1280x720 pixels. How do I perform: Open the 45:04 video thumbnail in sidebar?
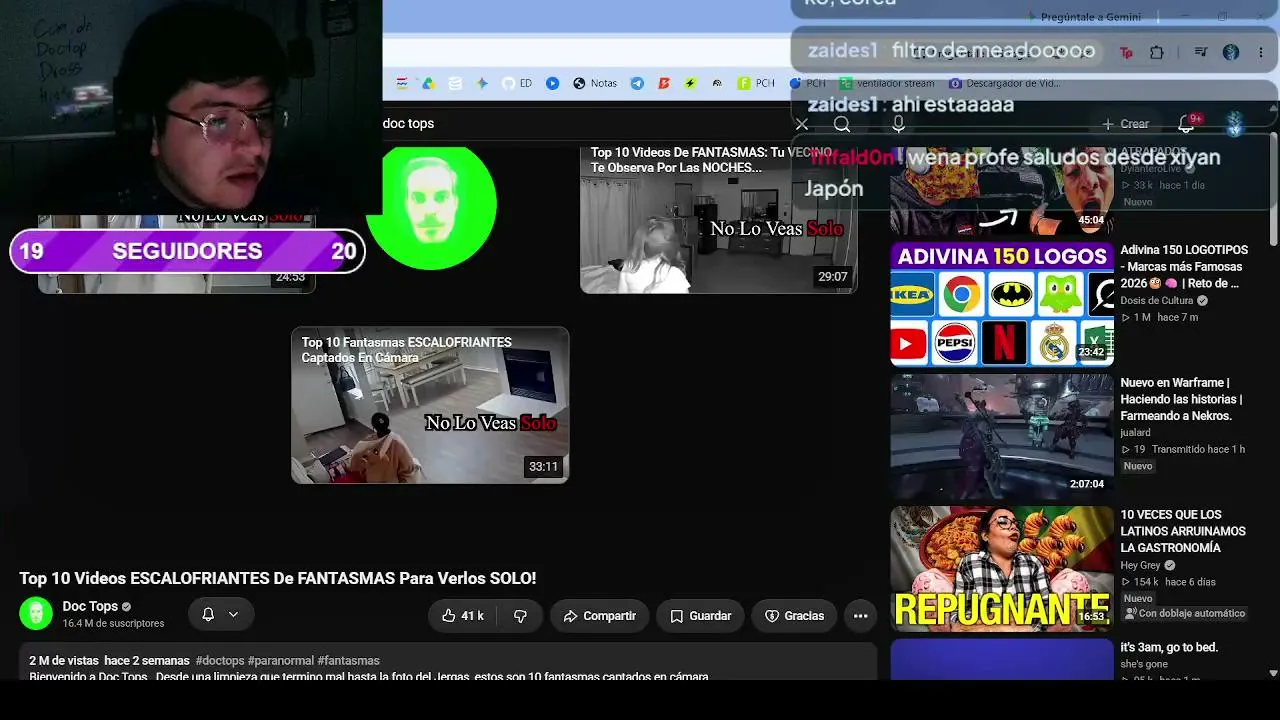click(x=1002, y=190)
